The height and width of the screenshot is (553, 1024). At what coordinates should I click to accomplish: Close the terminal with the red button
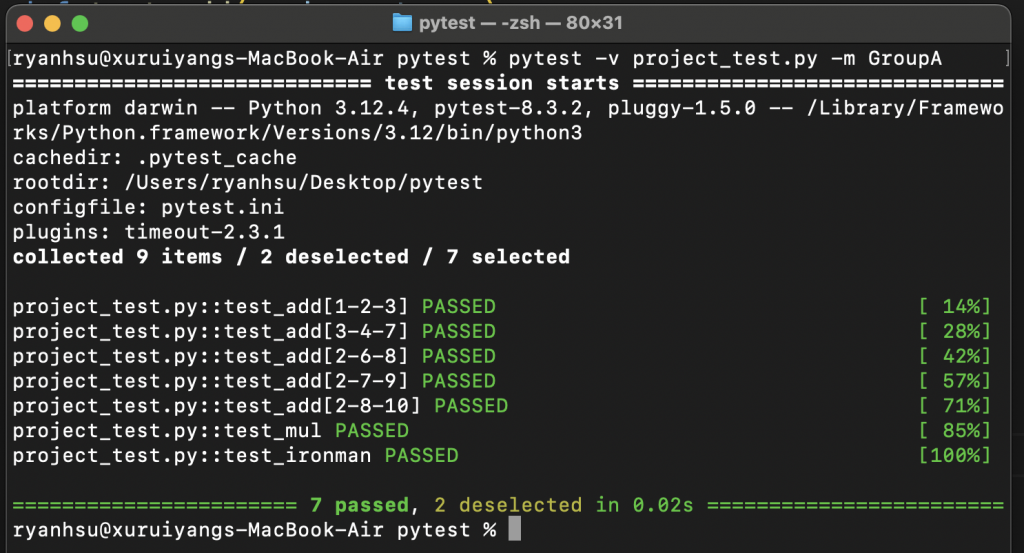tap(25, 24)
